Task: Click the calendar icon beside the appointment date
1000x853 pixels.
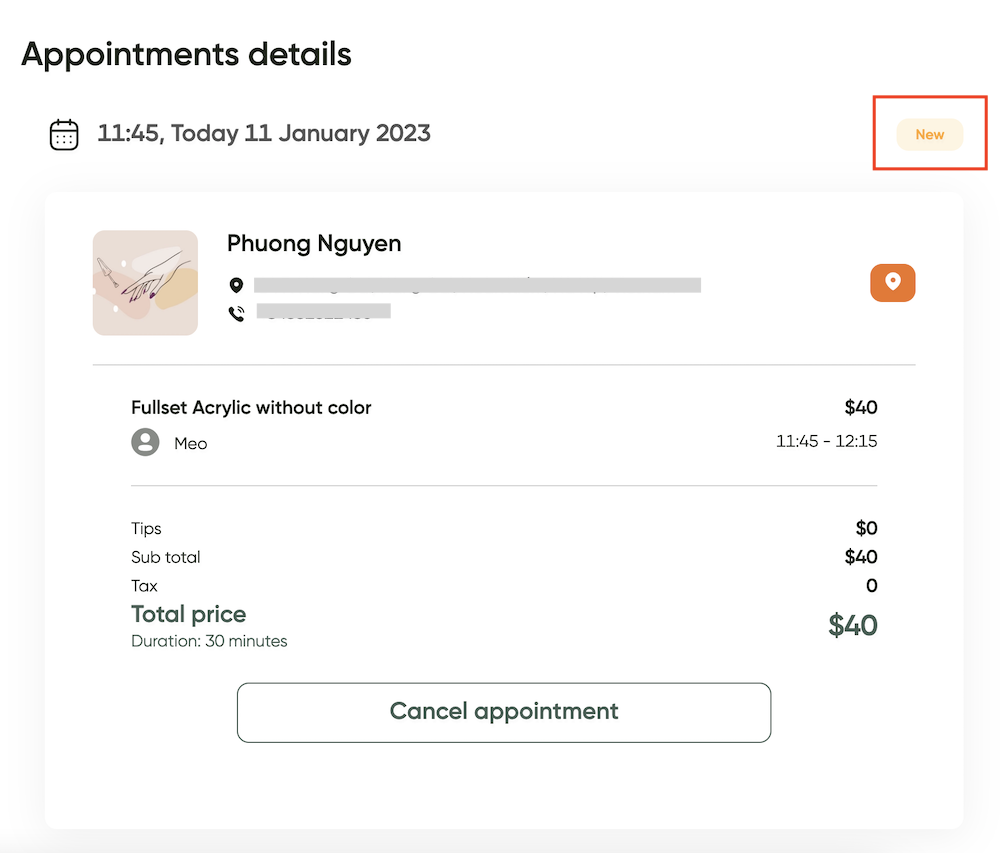Action: pos(64,135)
